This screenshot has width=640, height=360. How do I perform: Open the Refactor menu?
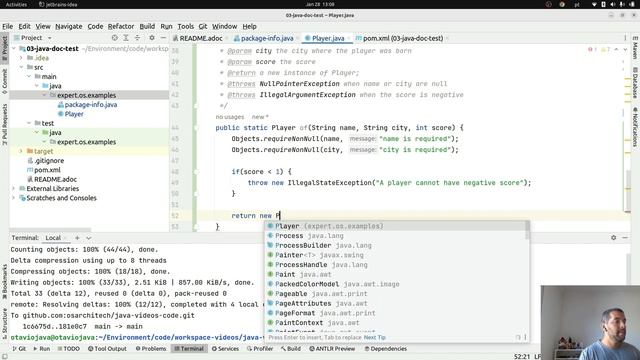coord(121,26)
